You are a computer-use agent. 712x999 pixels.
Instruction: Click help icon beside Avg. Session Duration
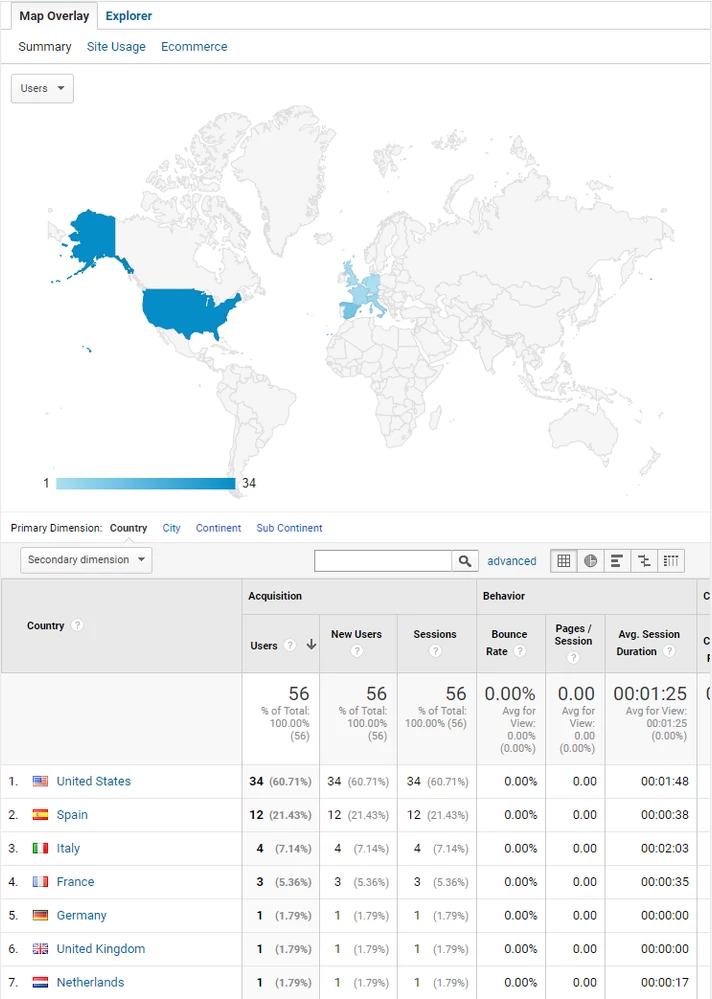click(669, 650)
